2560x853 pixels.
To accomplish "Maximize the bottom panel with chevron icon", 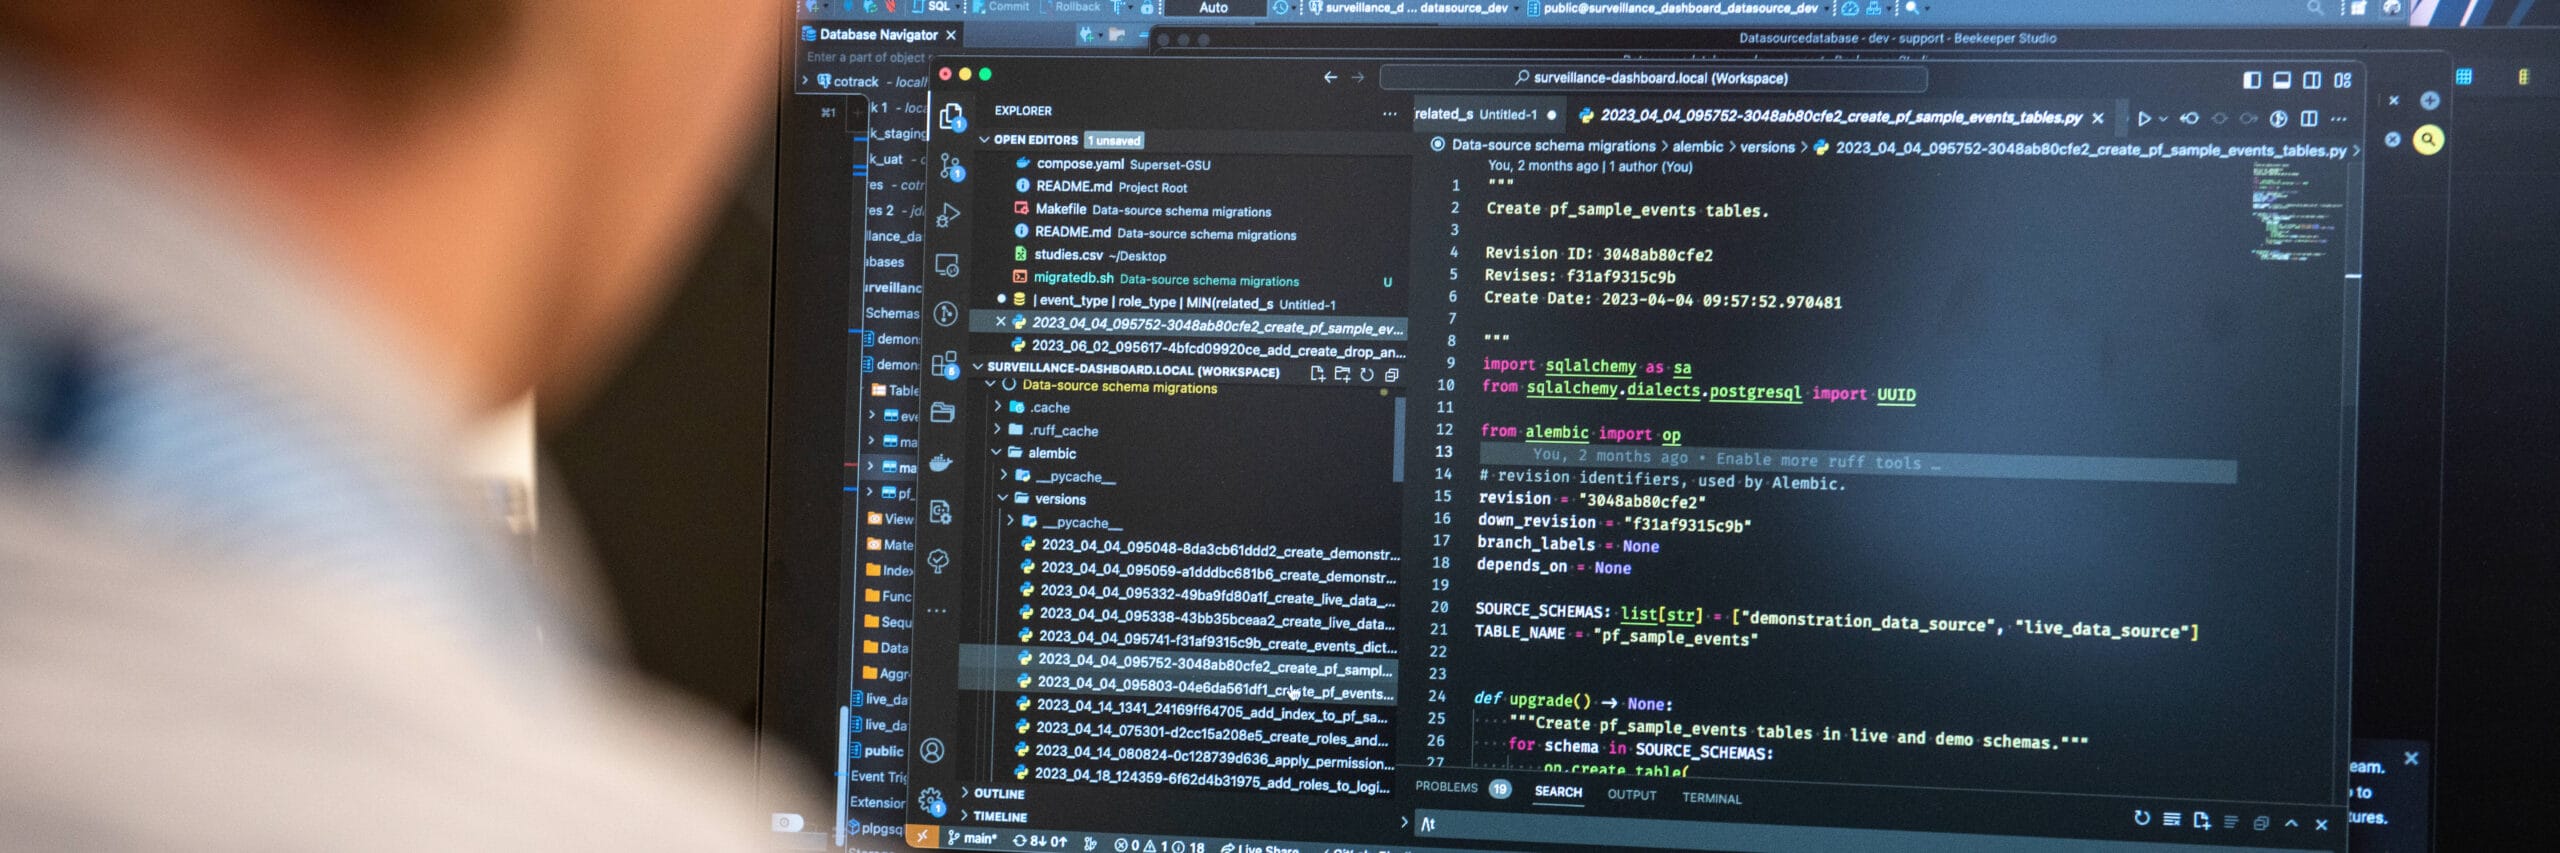I will point(2291,823).
